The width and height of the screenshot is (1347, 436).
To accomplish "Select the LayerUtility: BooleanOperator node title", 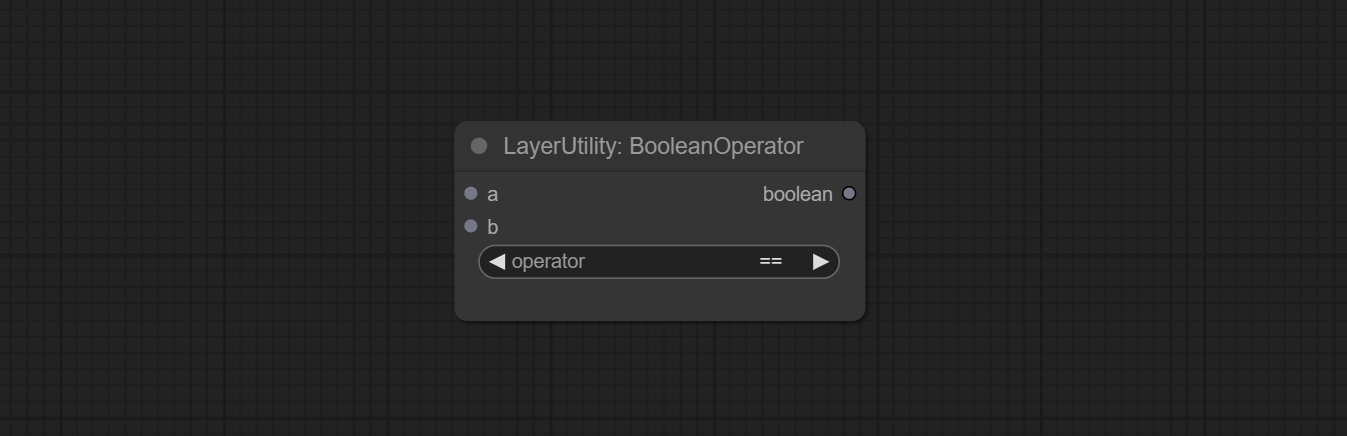I will click(653, 146).
